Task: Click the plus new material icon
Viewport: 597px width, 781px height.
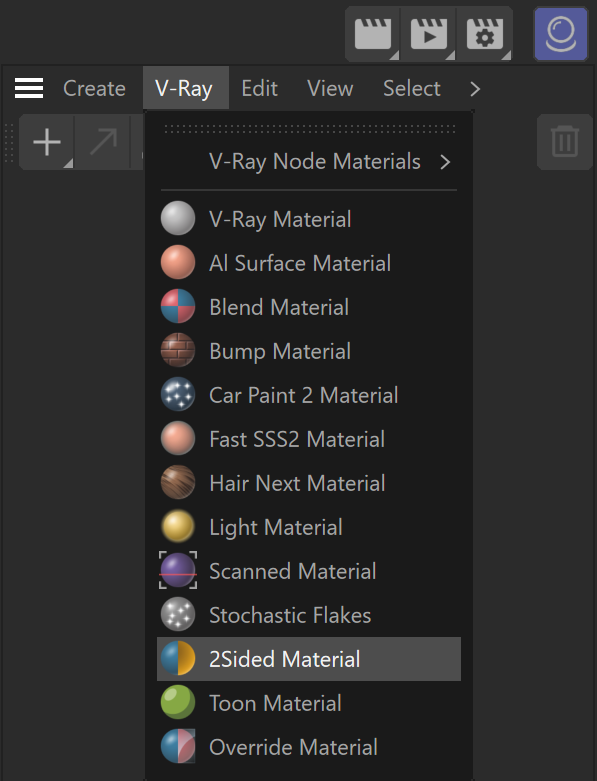Action: [x=47, y=142]
